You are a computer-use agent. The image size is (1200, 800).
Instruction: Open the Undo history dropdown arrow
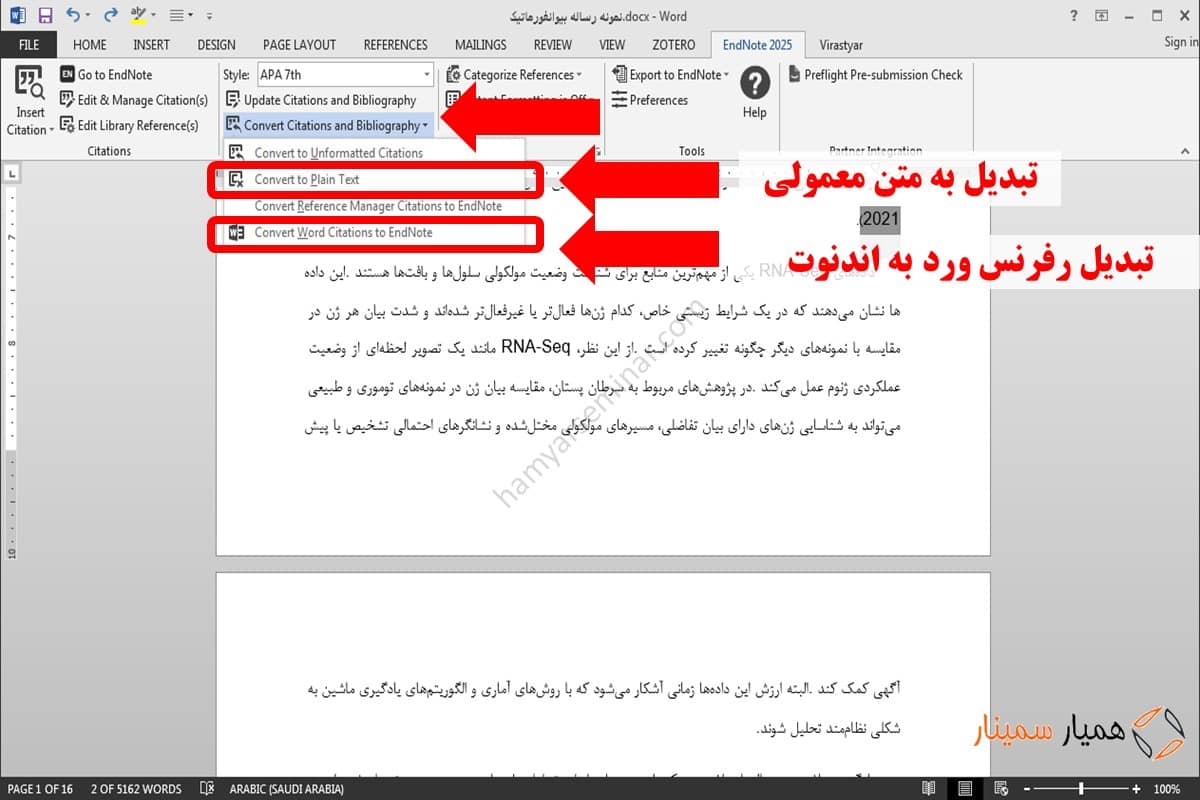coord(90,17)
